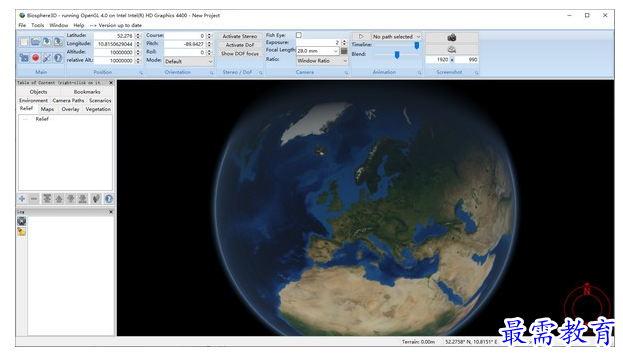This screenshot has height=364, width=623.
Task: Click the Exposure stepper arrows
Action: 344,43
